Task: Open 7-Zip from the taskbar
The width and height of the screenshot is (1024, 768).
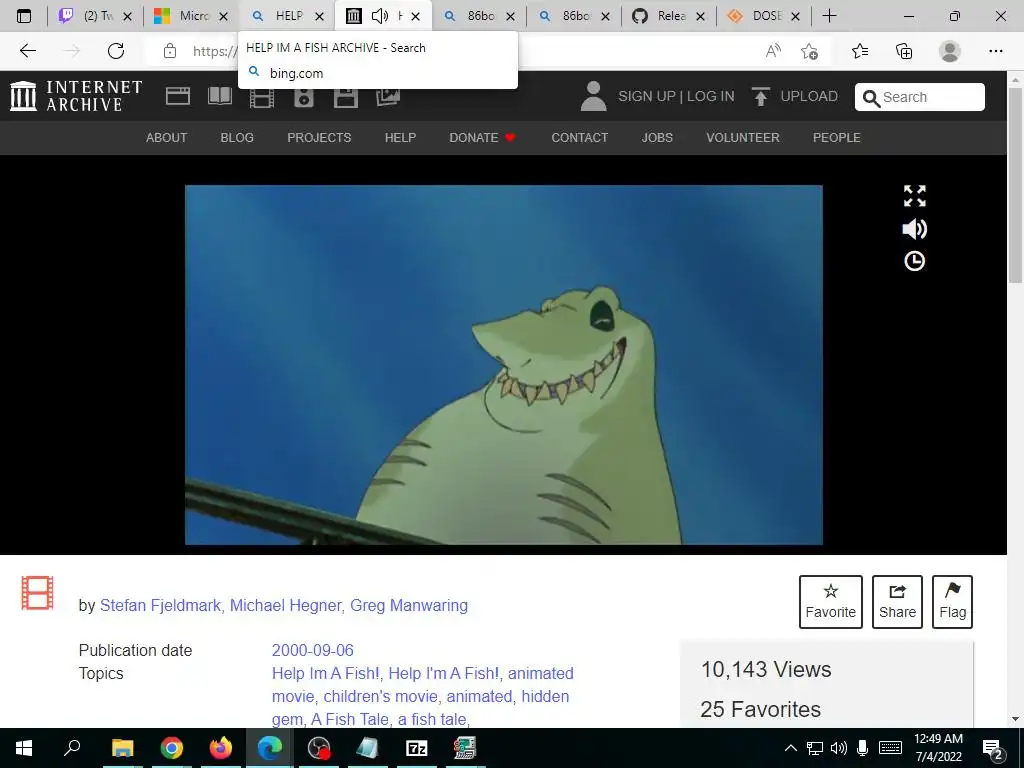Action: coord(417,748)
